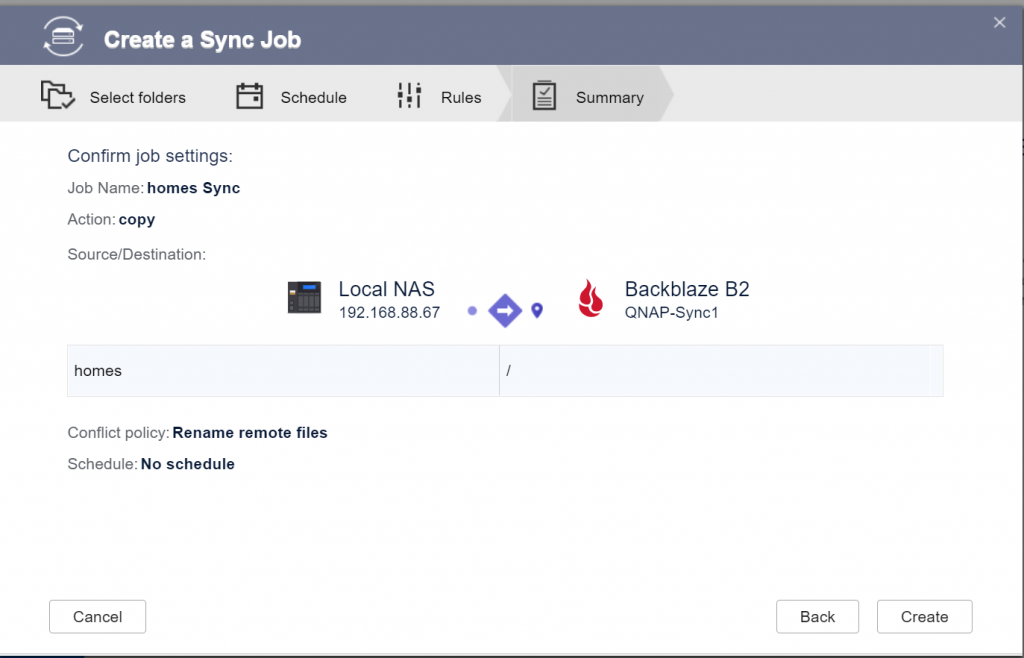The width and height of the screenshot is (1024, 658).
Task: Go Back to the previous step
Action: click(818, 617)
